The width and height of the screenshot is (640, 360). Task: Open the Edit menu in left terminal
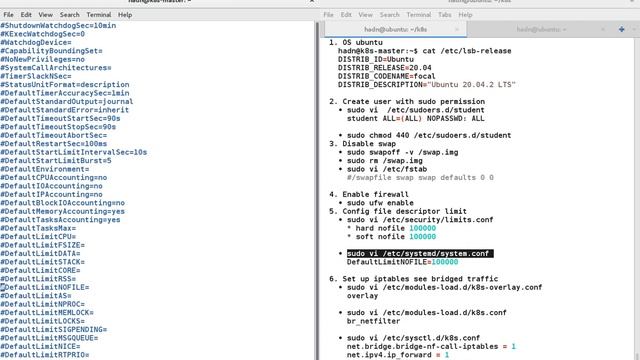pos(26,15)
